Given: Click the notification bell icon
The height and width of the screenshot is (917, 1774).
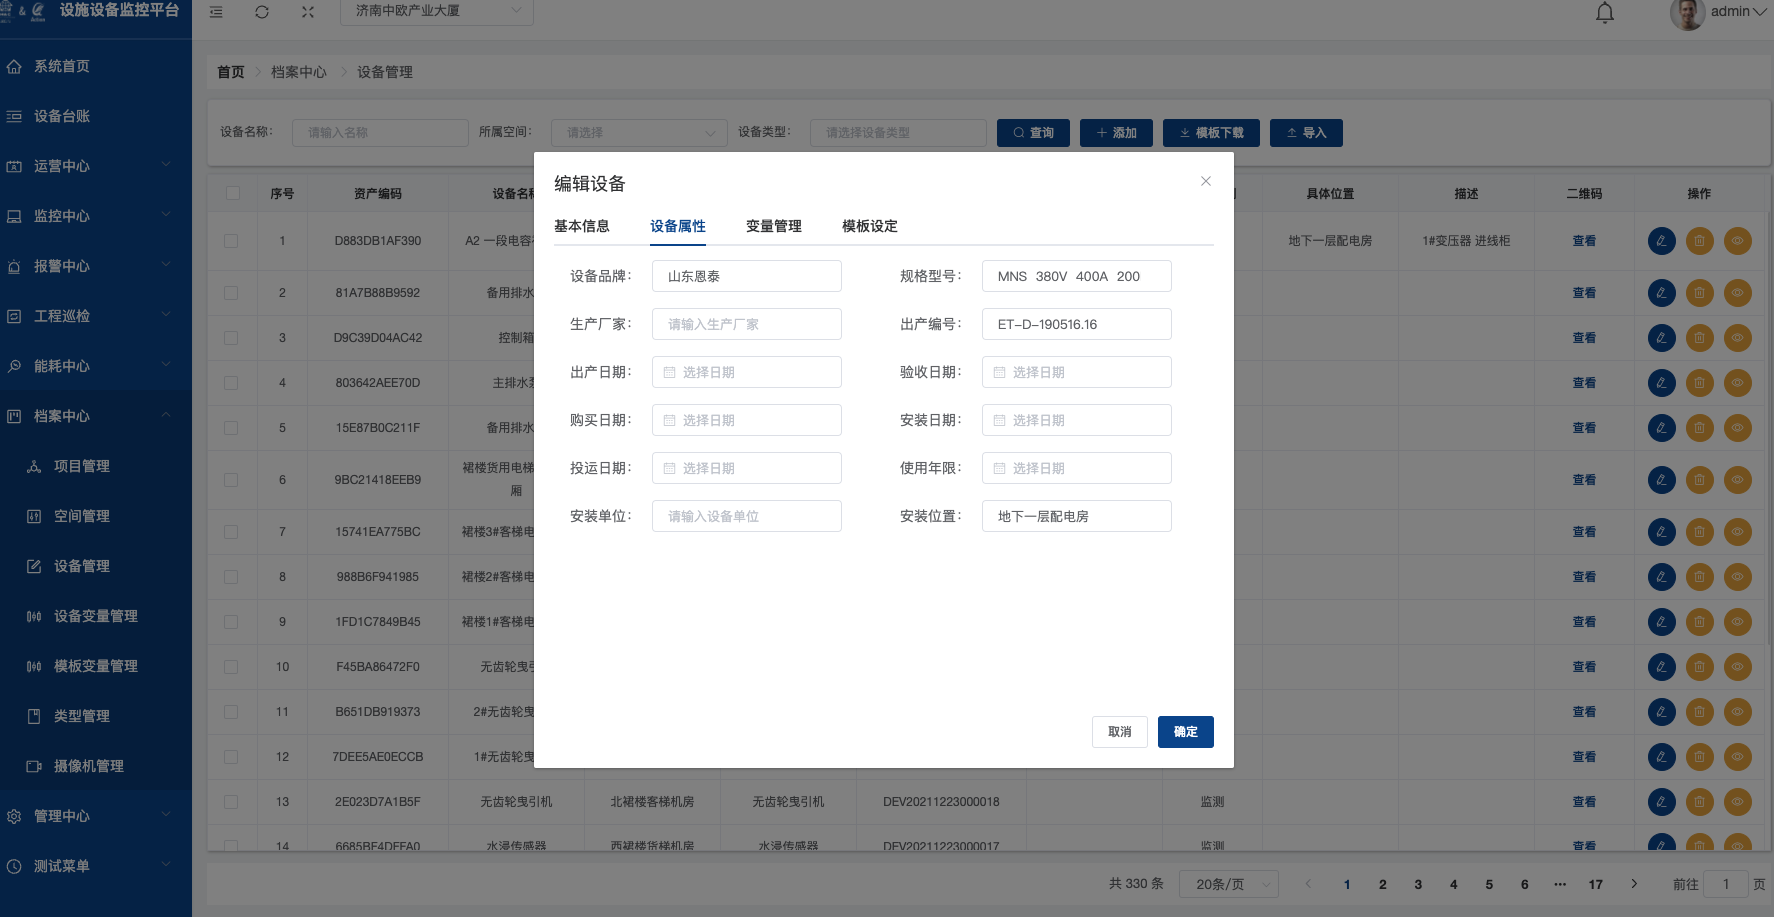Looking at the screenshot, I should [x=1604, y=13].
